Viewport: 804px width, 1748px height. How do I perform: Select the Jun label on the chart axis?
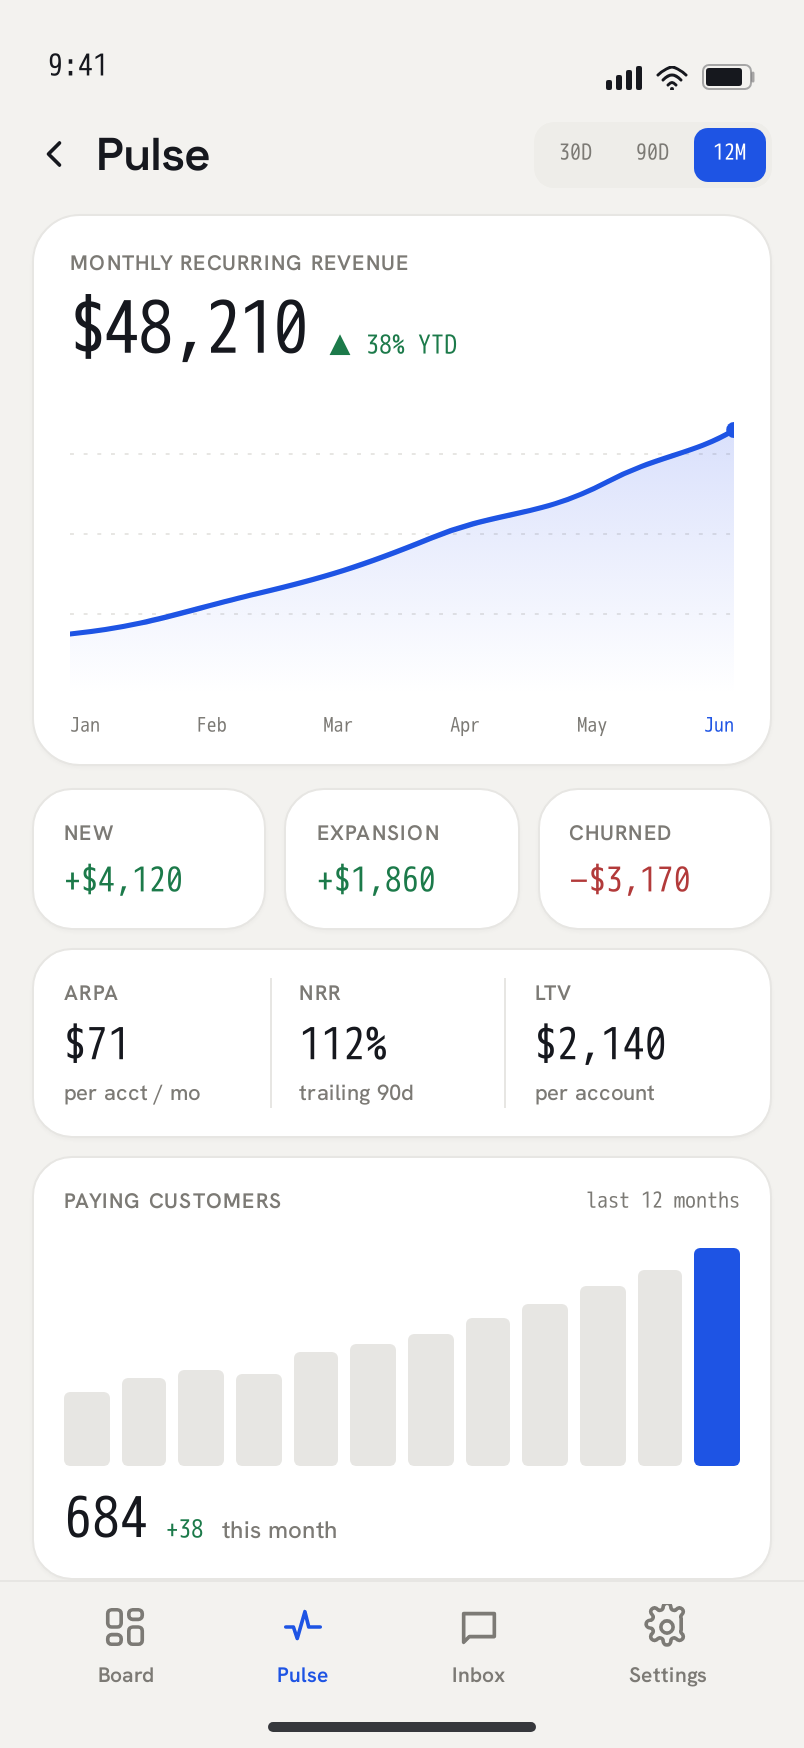719,725
